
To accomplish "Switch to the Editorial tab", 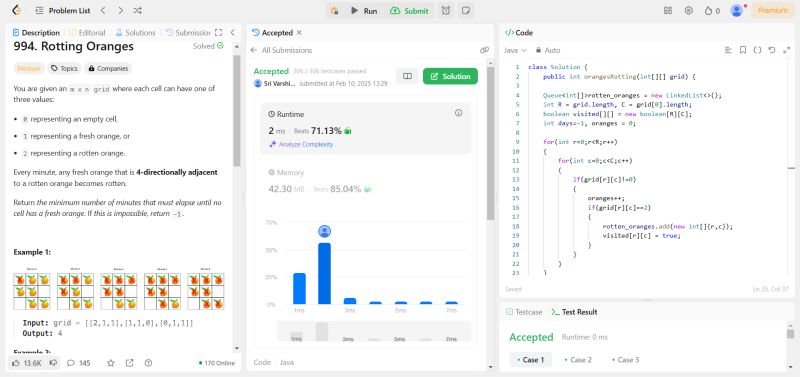I will pyautogui.click(x=87, y=33).
